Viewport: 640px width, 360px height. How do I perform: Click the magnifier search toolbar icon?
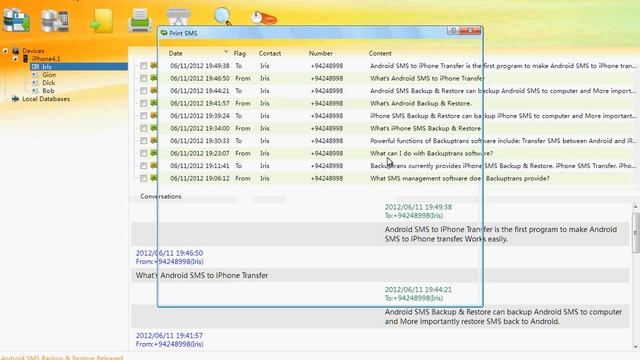tap(223, 17)
